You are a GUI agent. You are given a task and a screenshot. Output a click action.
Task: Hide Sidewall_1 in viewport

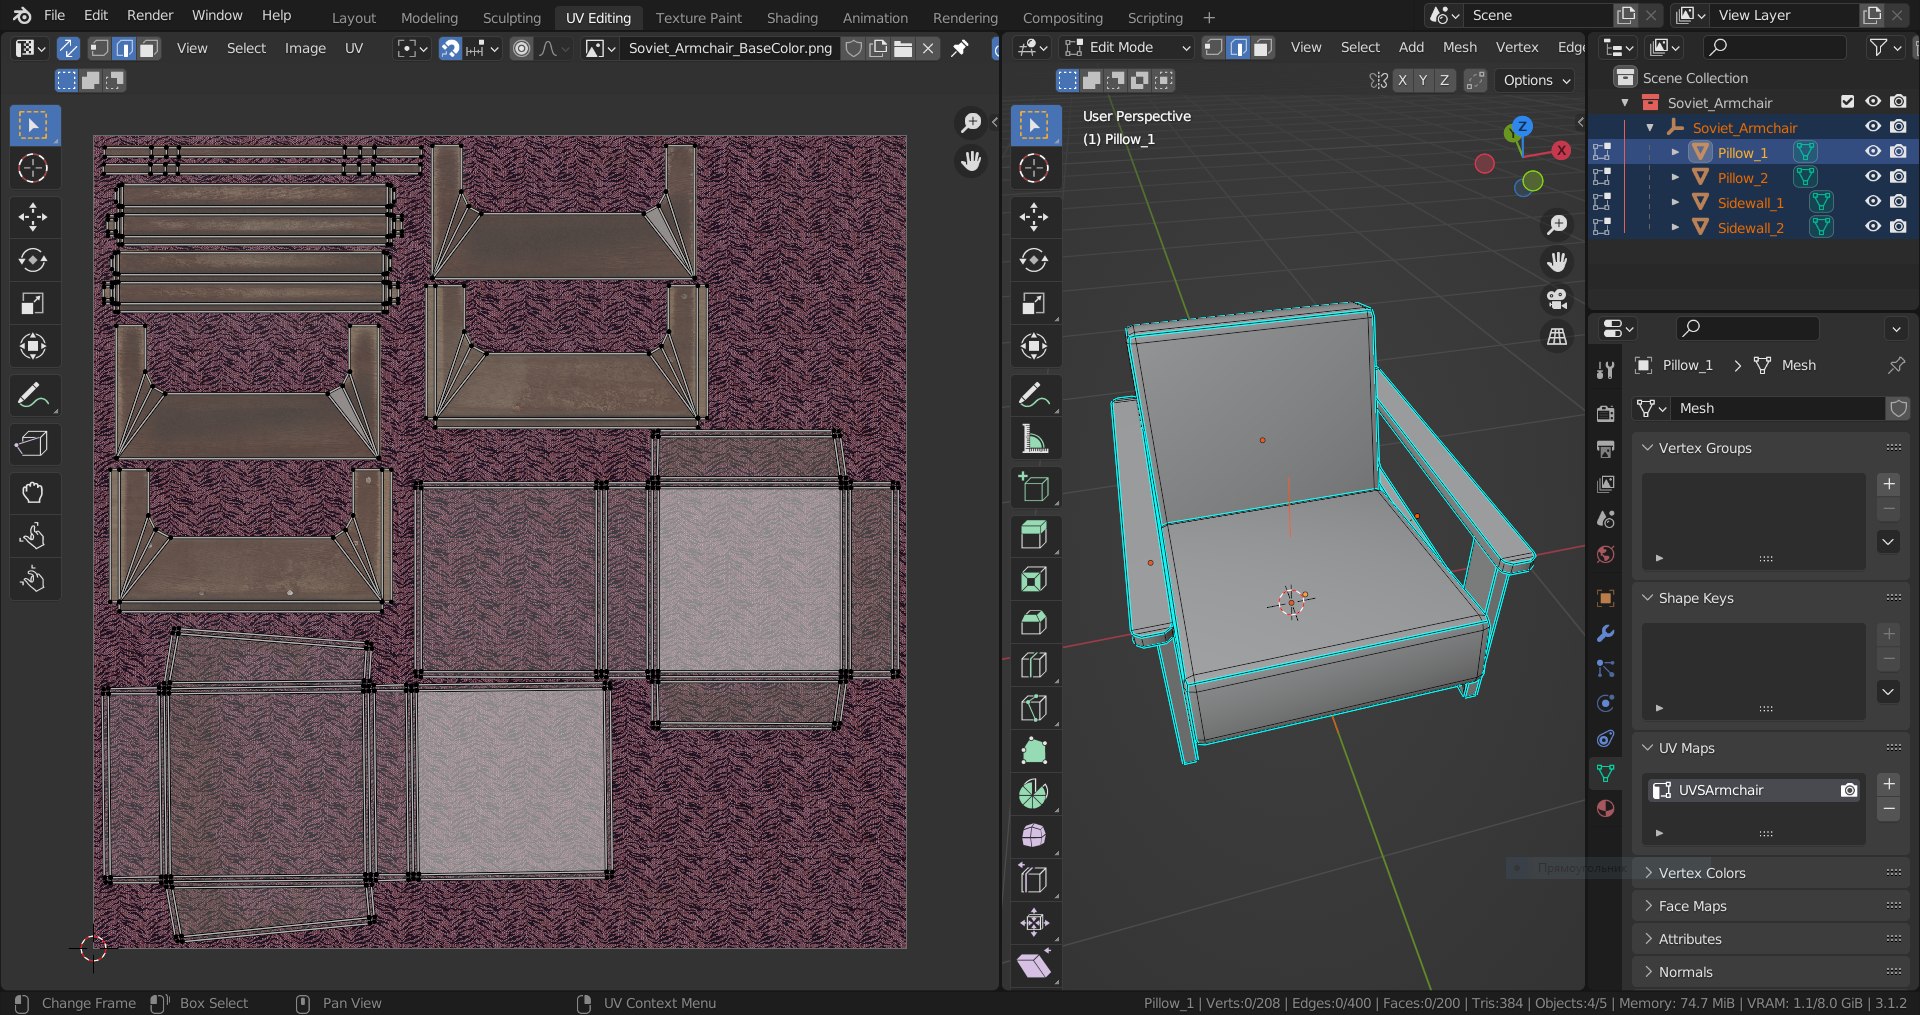pyautogui.click(x=1873, y=202)
